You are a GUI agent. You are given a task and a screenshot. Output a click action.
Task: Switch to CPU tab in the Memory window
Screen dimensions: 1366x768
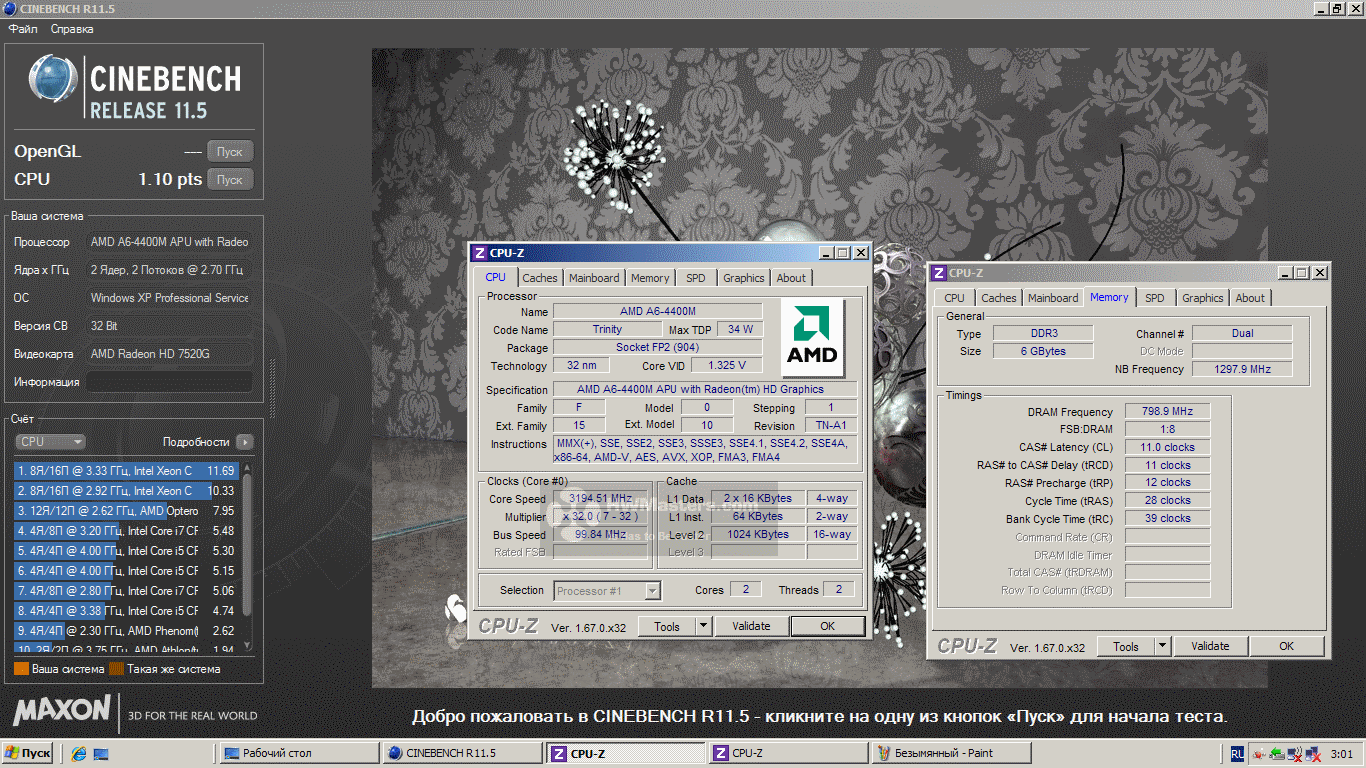955,298
